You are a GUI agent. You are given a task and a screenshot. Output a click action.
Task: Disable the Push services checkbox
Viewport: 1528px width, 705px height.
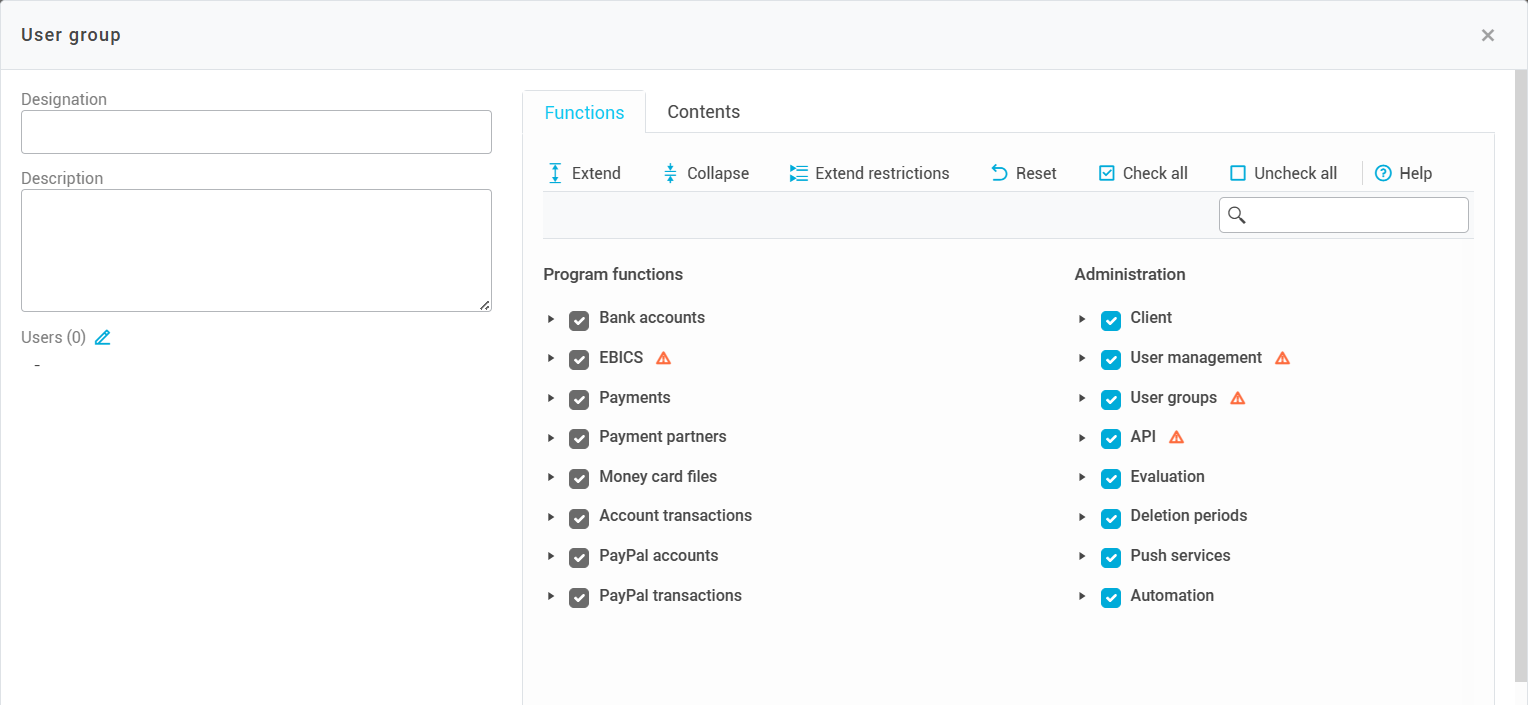coord(1110,557)
